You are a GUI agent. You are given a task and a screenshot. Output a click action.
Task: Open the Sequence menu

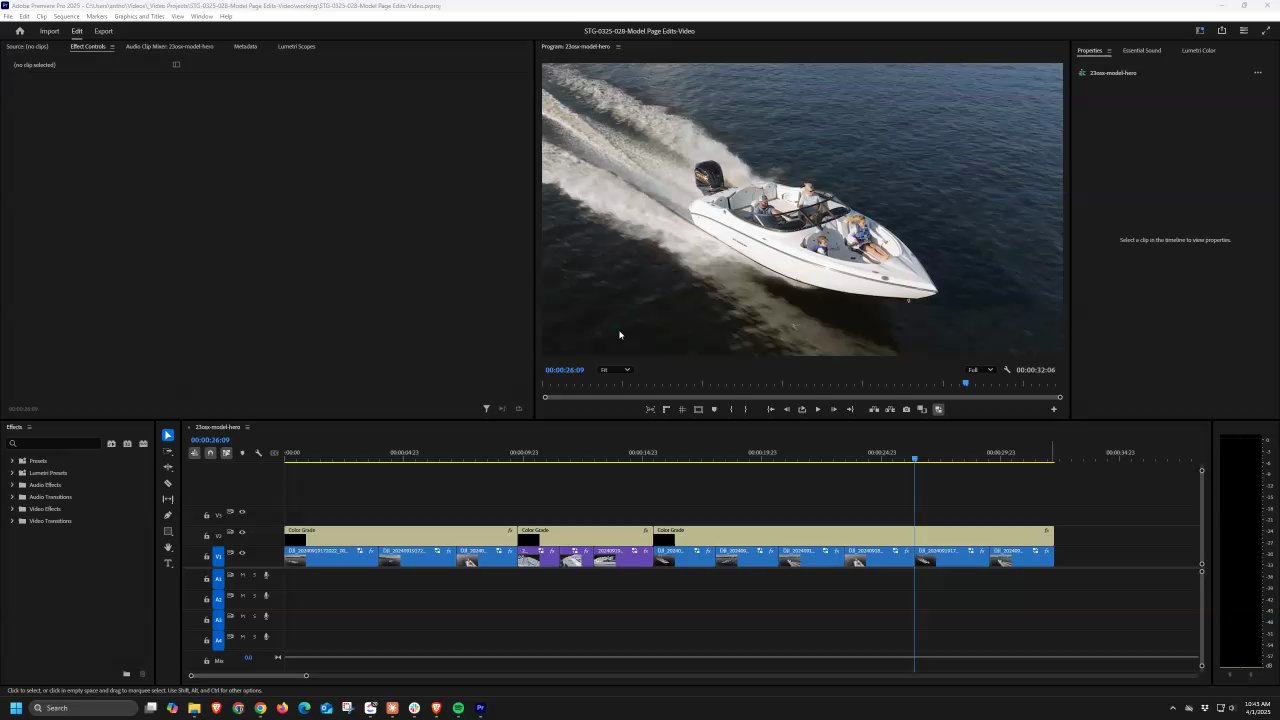click(66, 16)
